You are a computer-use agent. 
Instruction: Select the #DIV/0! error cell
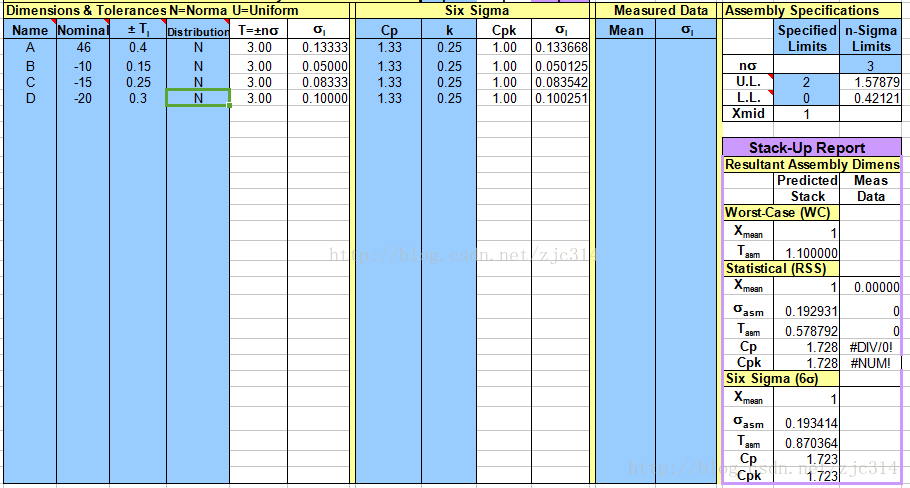[x=871, y=347]
